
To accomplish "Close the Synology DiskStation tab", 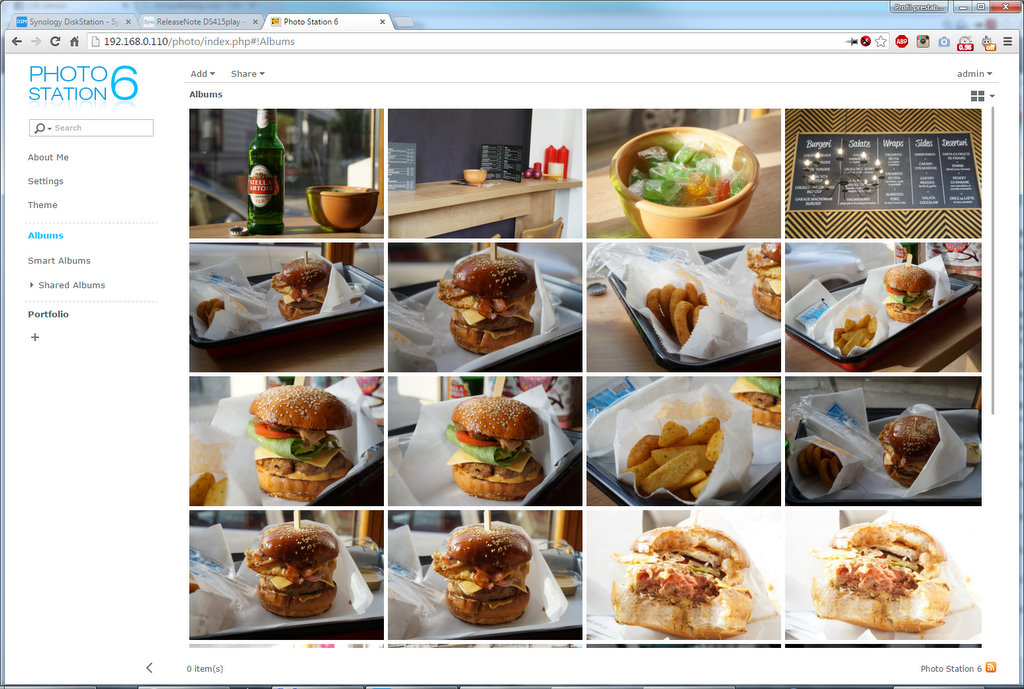I will [128, 22].
